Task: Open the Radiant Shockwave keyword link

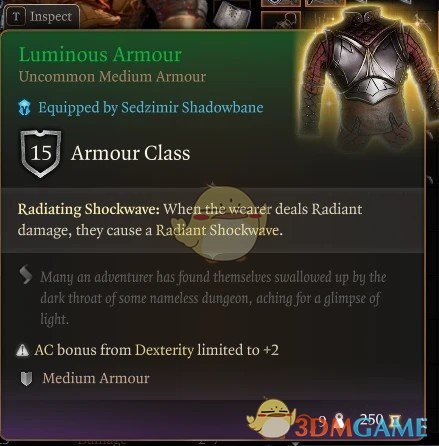Action: click(219, 230)
